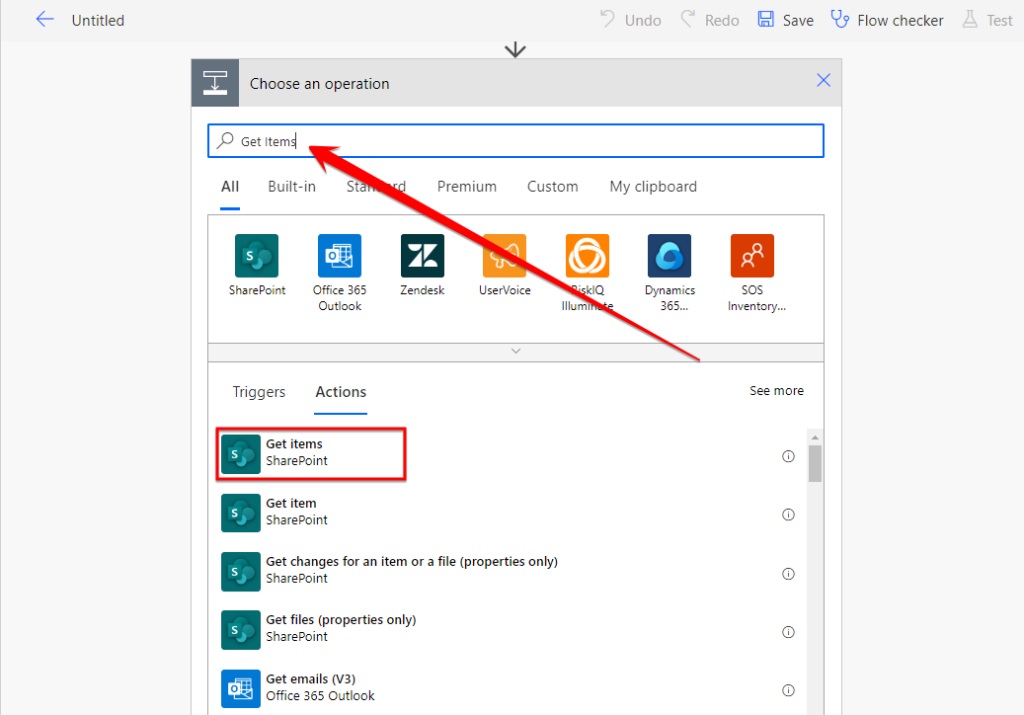The width and height of the screenshot is (1024, 715).
Task: Click the Get Items search field
Action: (x=515, y=140)
